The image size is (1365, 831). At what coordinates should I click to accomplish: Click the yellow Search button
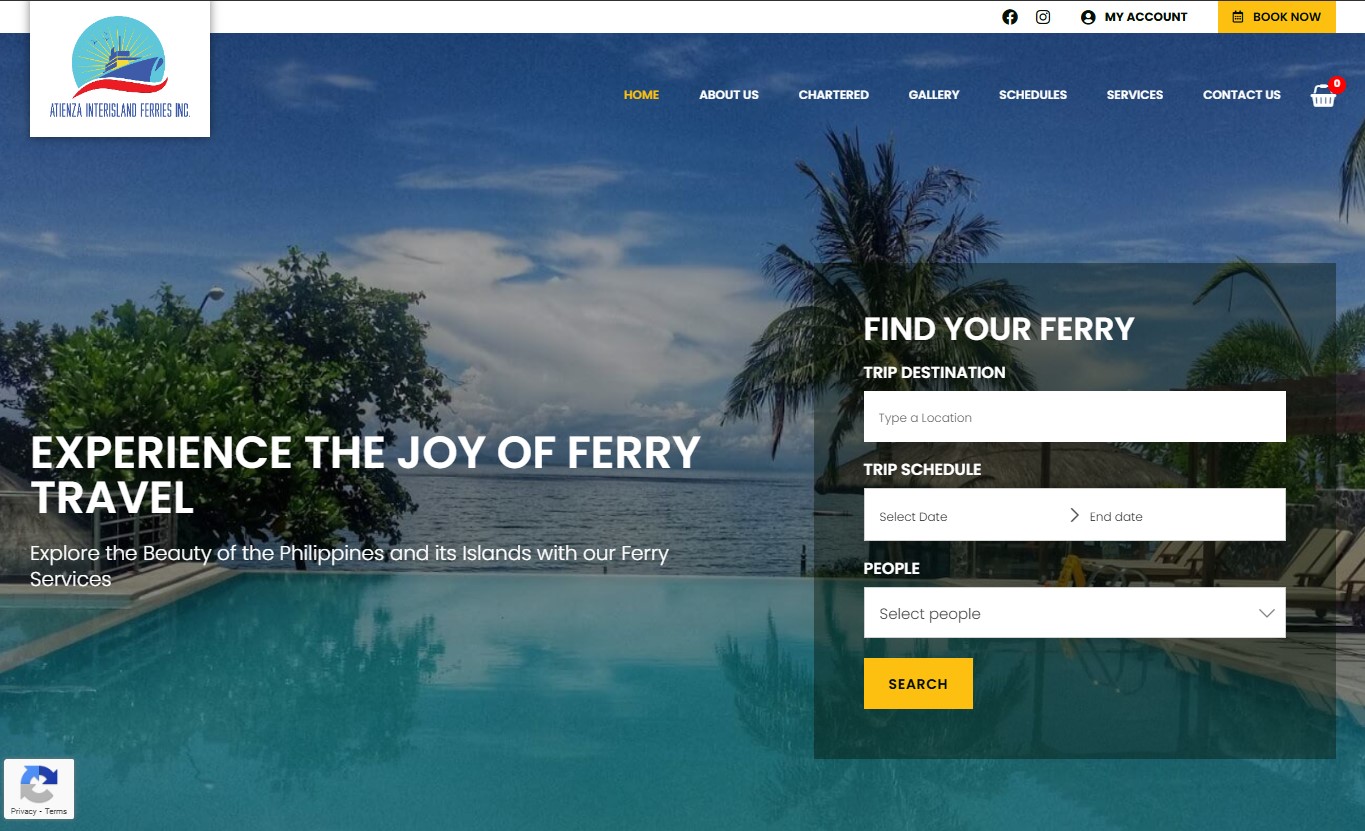(x=918, y=684)
